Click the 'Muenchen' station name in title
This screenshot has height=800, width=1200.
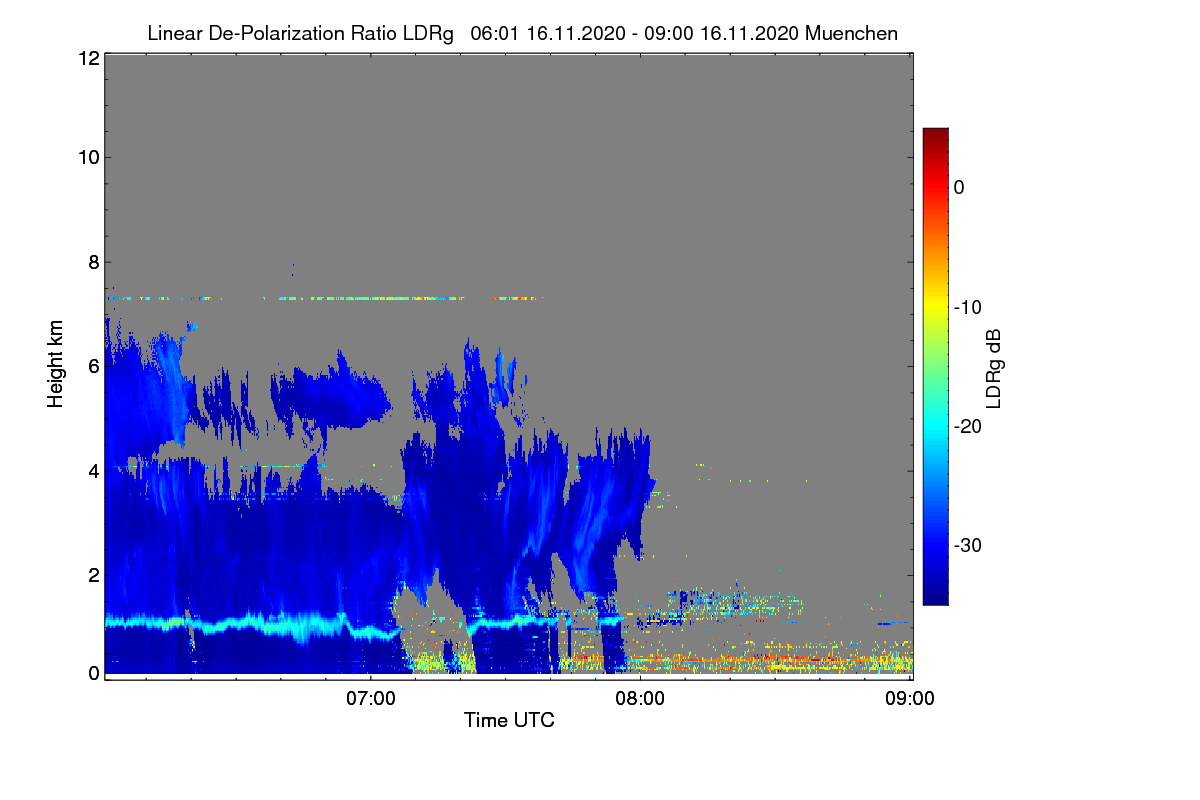pos(851,33)
